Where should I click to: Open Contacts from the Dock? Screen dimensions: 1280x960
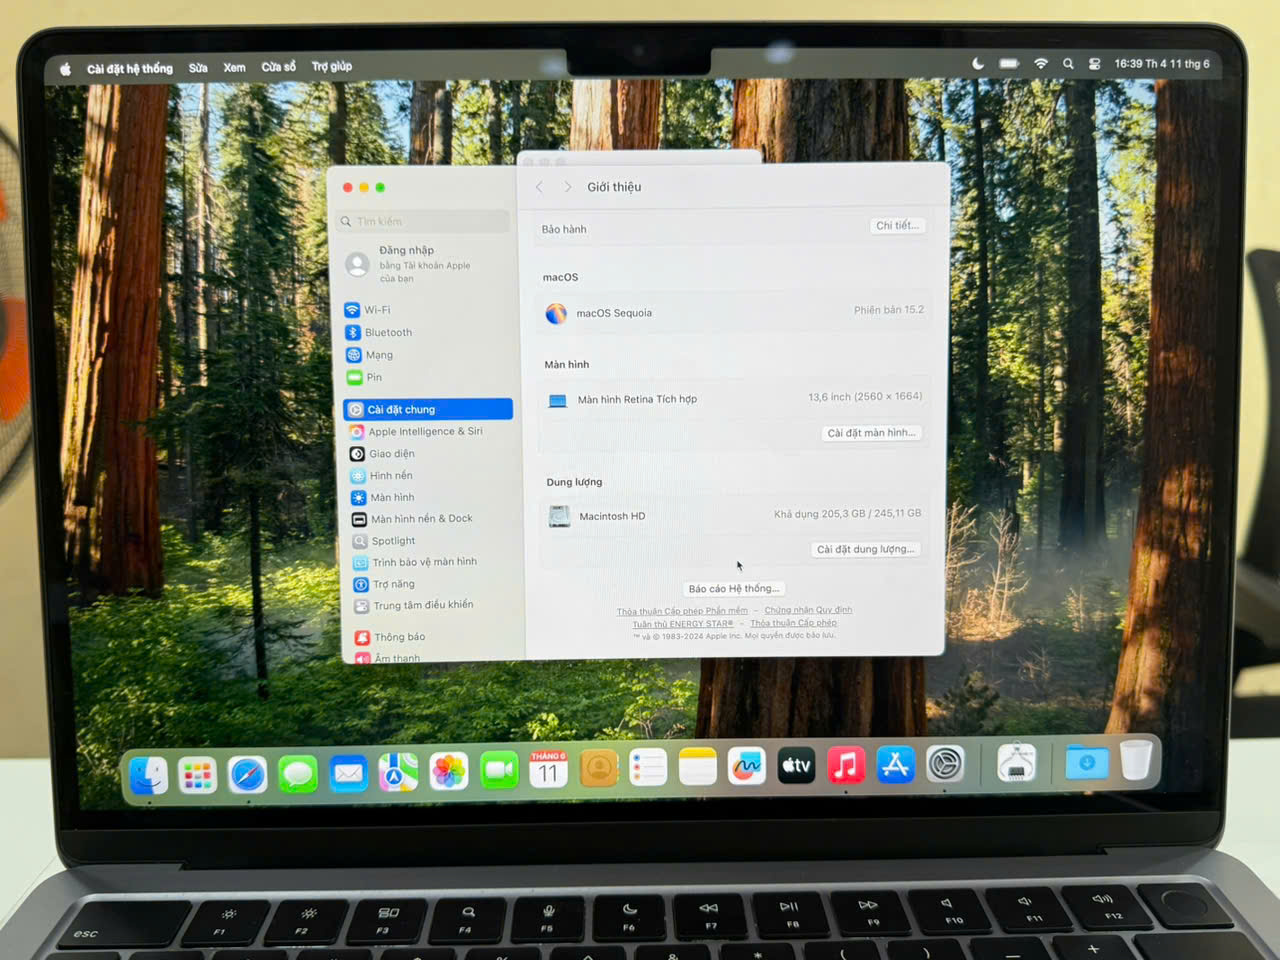[x=598, y=768]
